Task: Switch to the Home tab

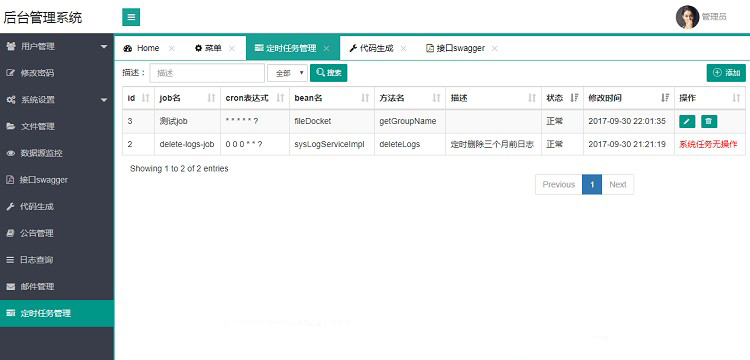Action: (142, 48)
